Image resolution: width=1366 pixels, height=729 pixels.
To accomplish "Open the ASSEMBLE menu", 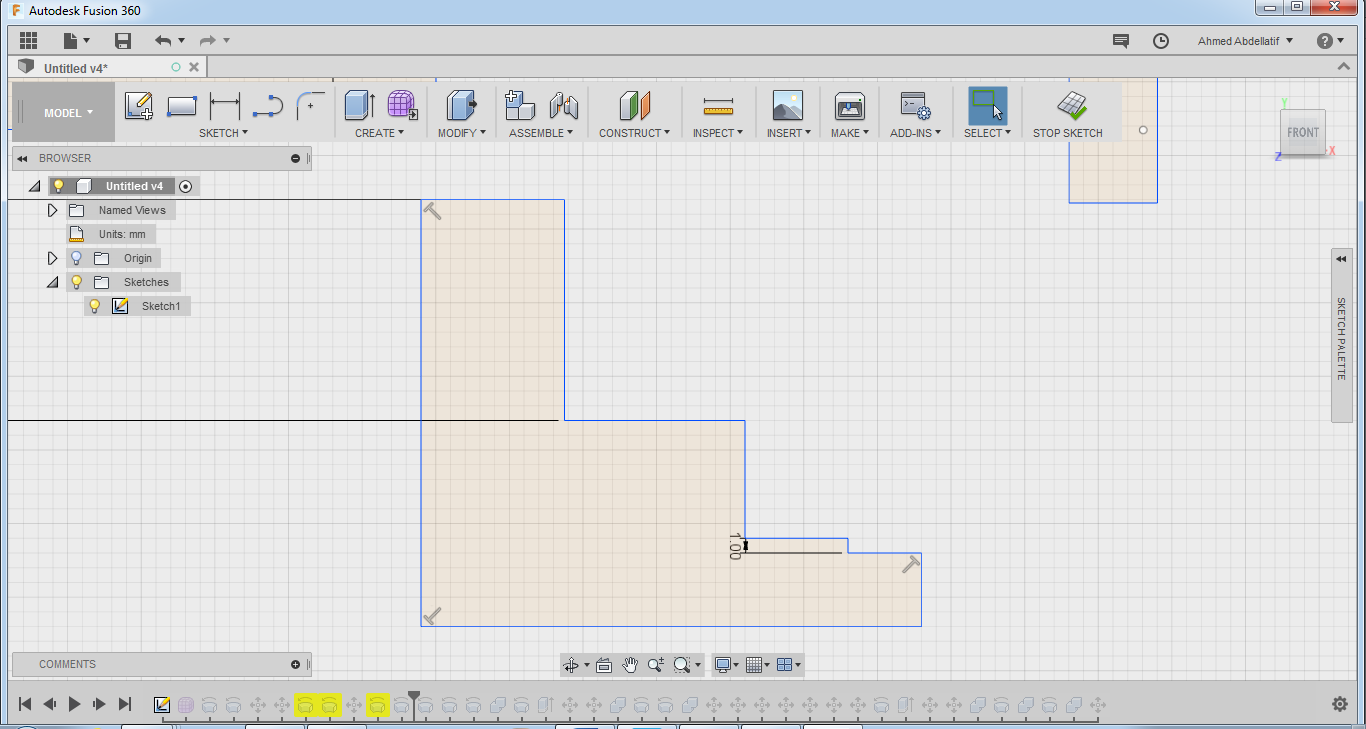I will (x=541, y=133).
